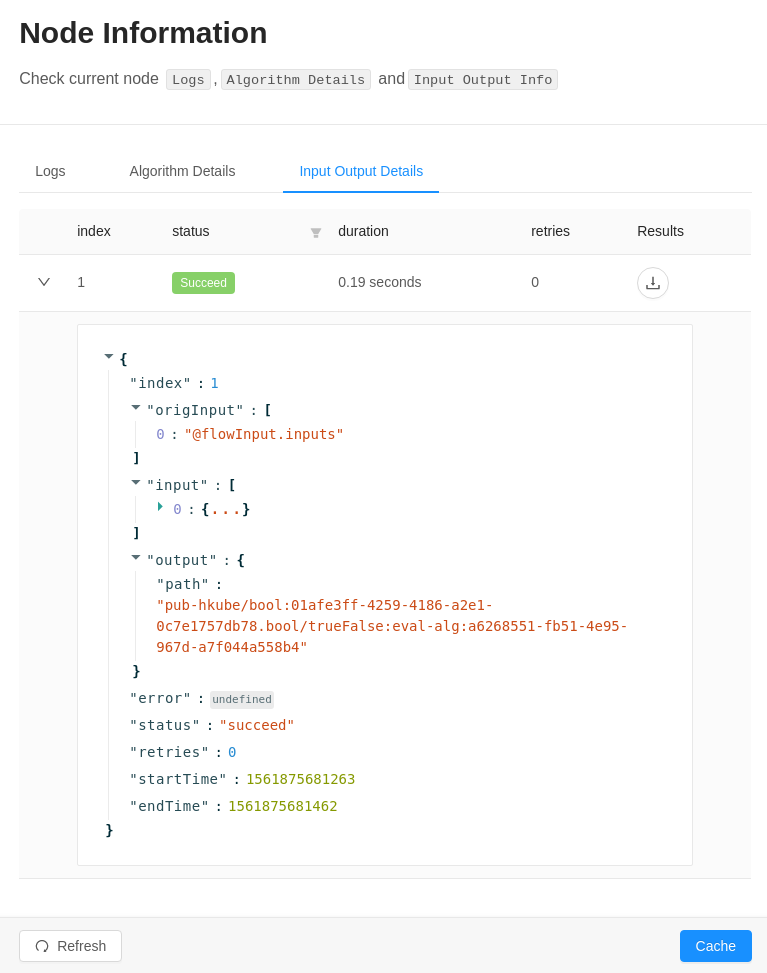This screenshot has width=767, height=973.
Task: Collapse the origInput array node
Action: [x=134, y=407]
